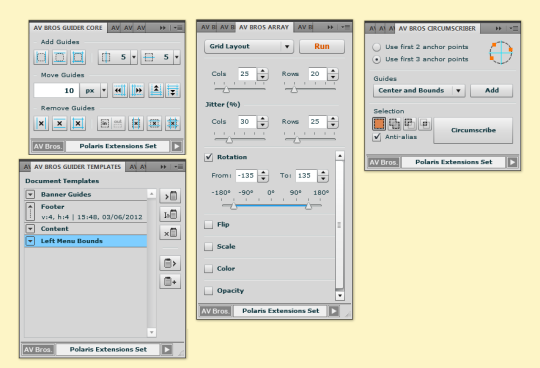Viewport: 540px width, 368px height.
Task: Remove vertical guides icon under Remove Guides
Action: [x=41, y=123]
